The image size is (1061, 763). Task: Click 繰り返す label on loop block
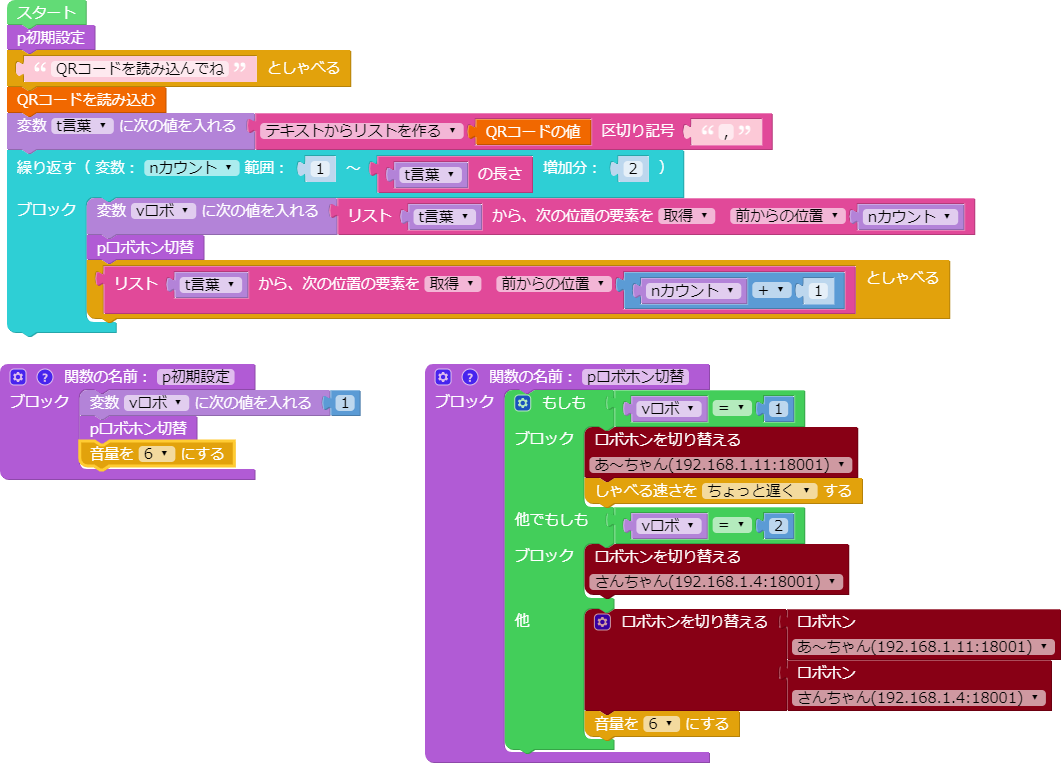point(45,168)
